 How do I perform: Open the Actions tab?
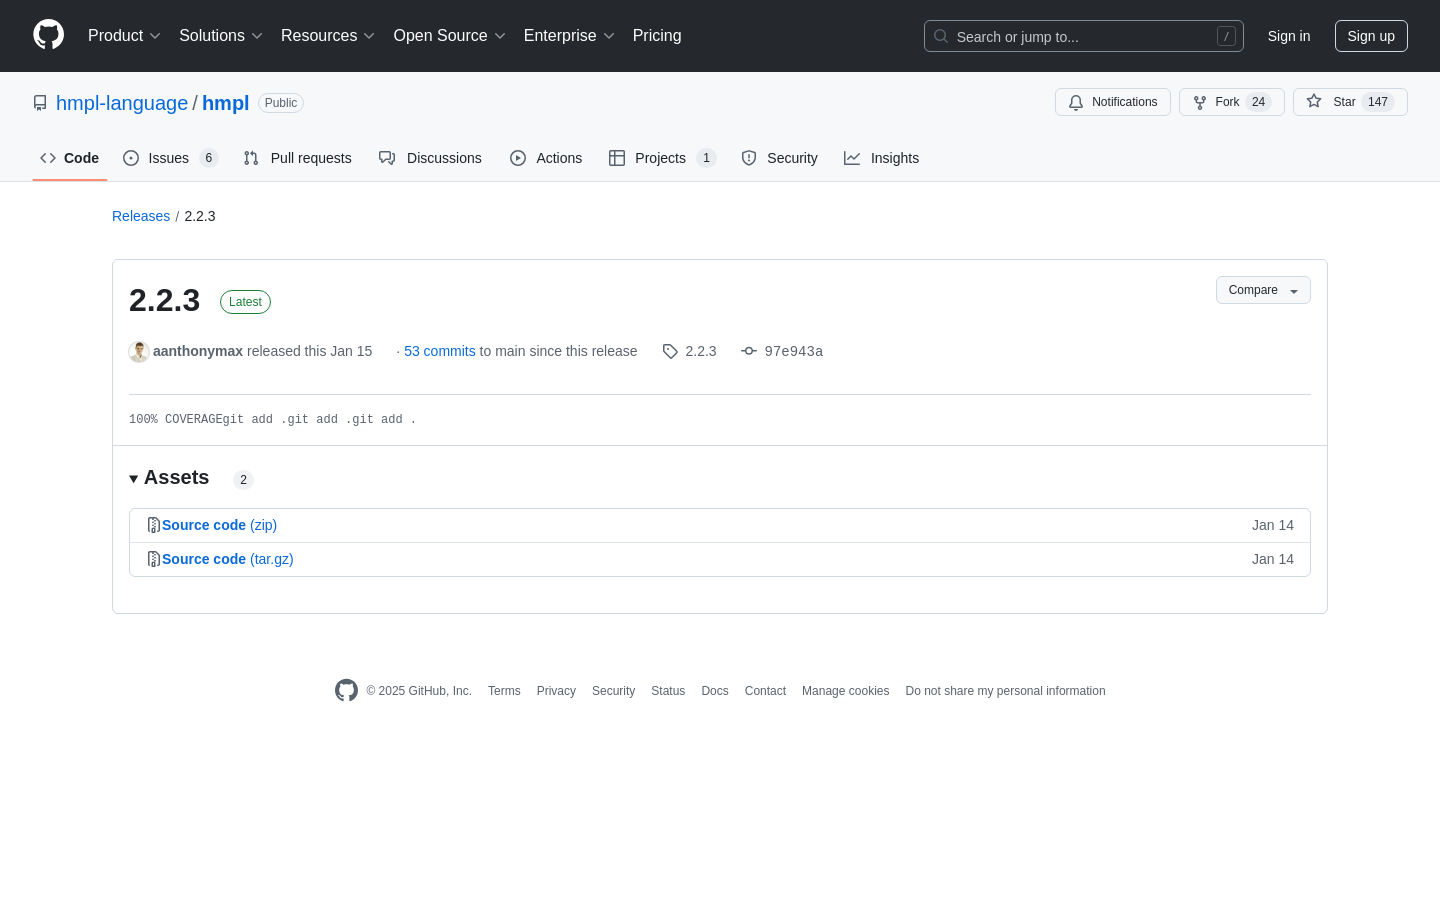[546, 158]
